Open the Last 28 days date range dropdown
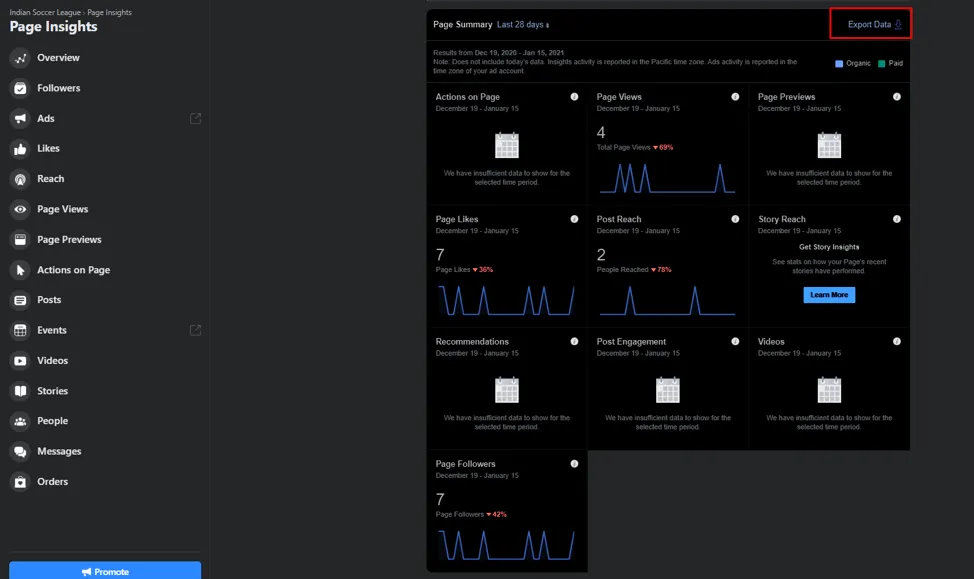 coord(523,24)
